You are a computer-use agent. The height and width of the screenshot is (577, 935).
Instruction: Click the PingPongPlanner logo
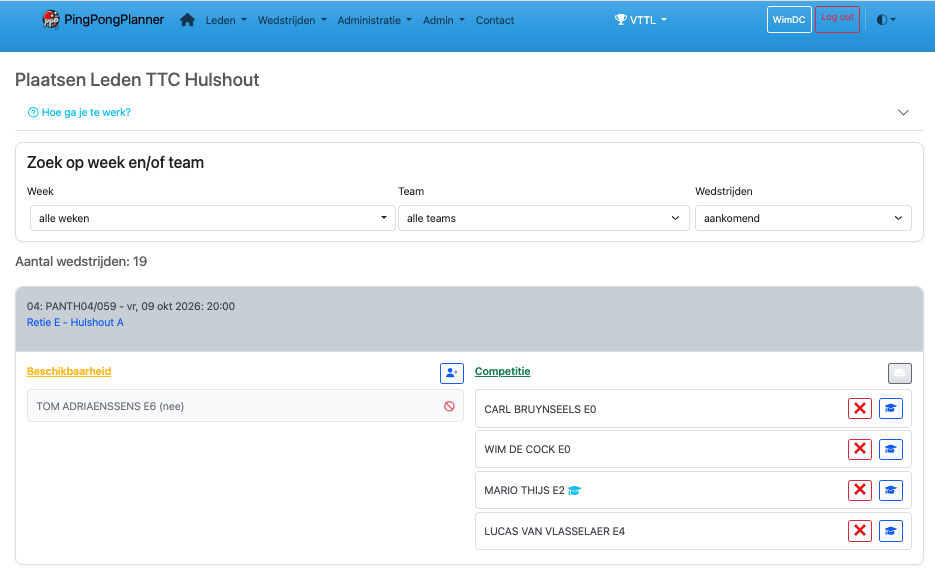point(103,20)
